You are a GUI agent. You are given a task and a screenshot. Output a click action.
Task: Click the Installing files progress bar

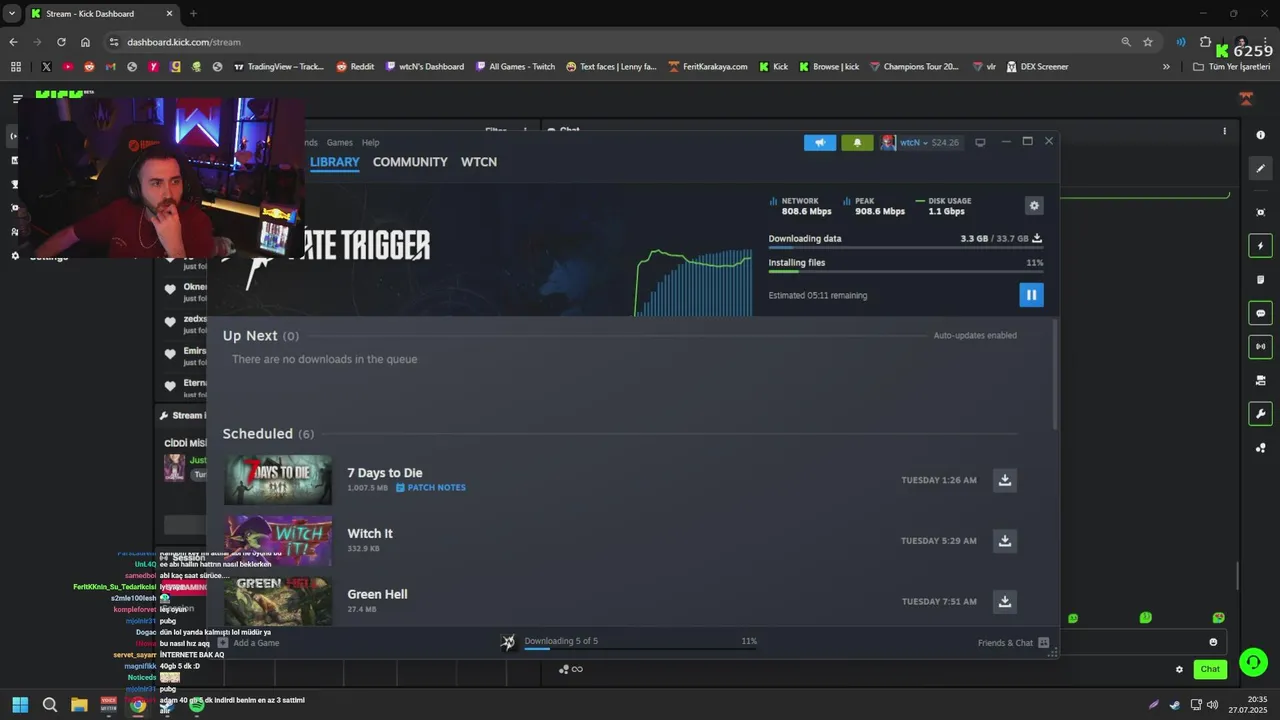tap(906, 271)
